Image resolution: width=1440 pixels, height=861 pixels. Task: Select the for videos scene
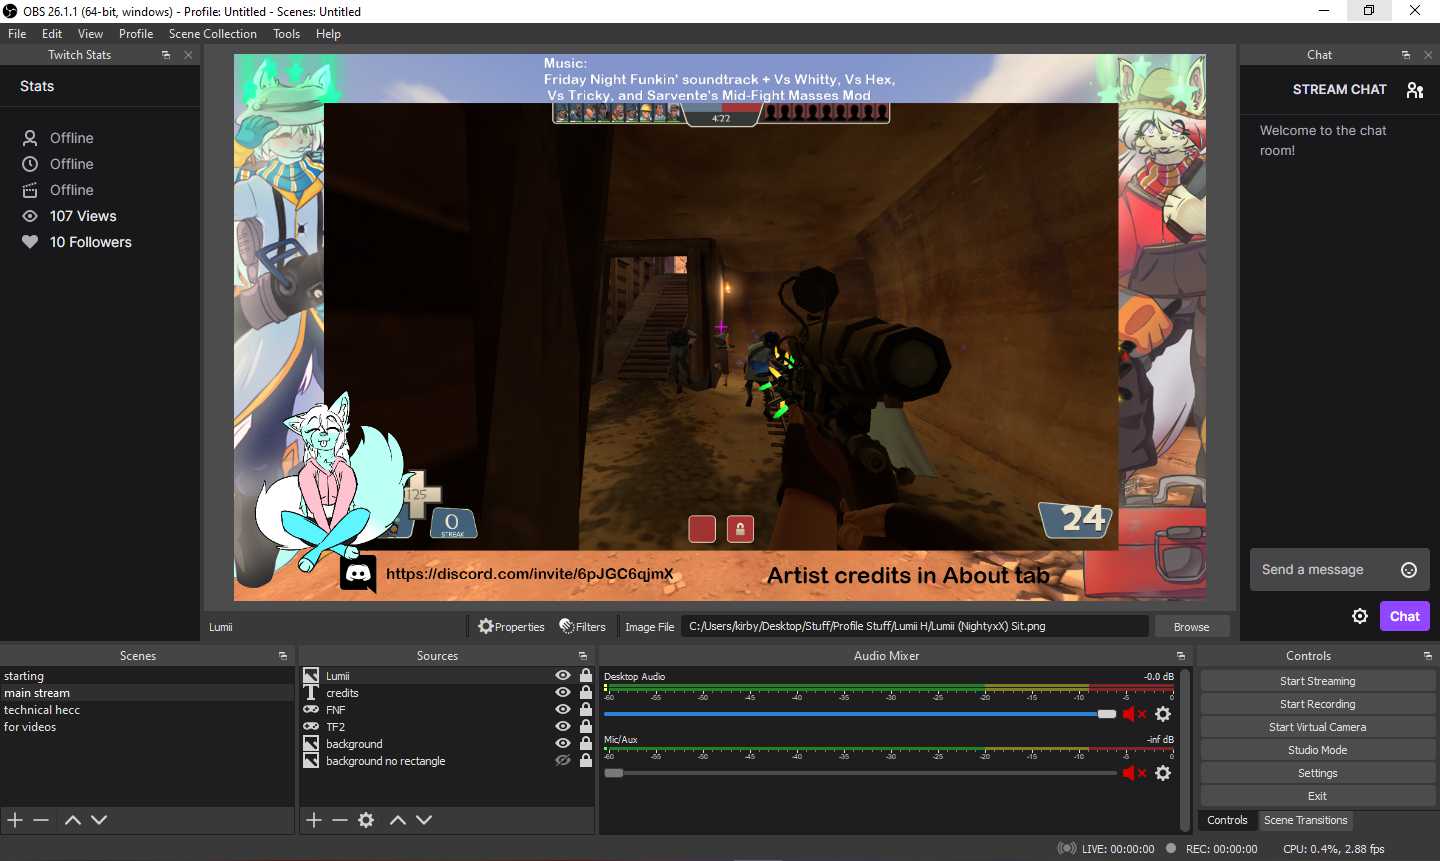pos(147,727)
